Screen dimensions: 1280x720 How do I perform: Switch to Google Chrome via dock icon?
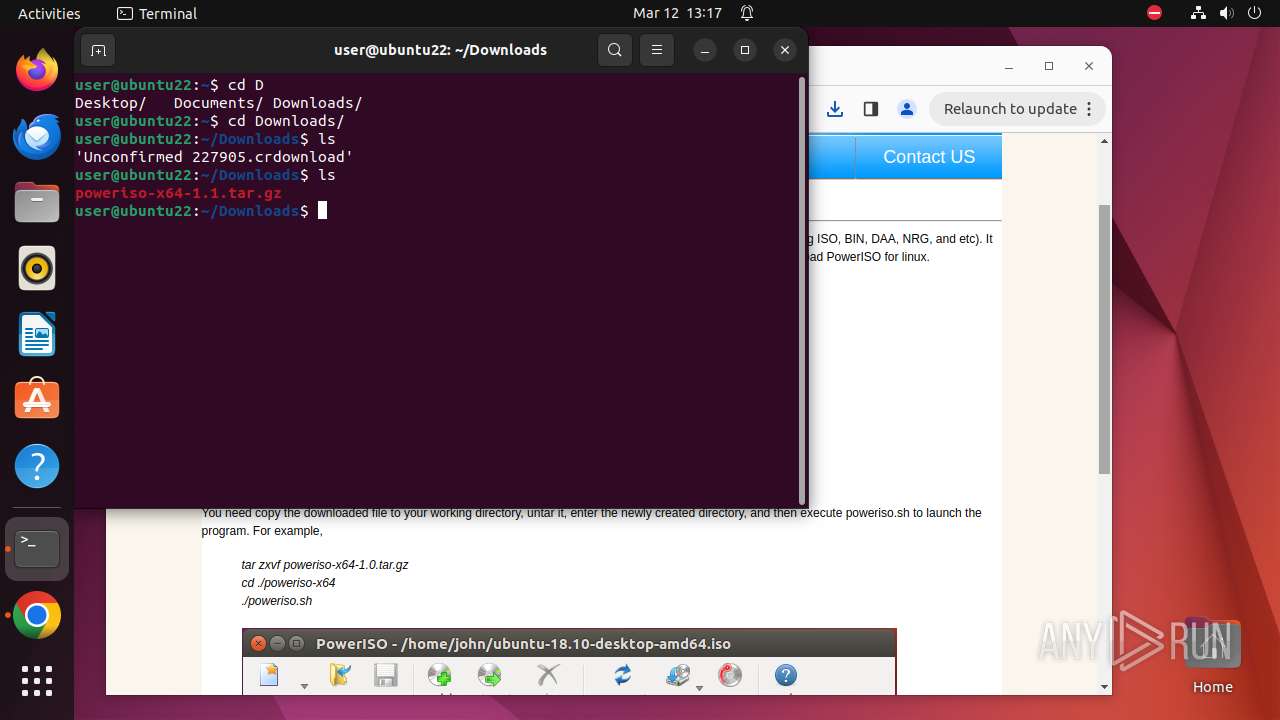[x=37, y=616]
